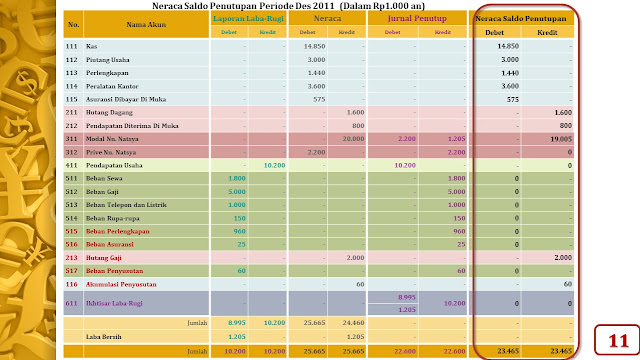Click account number '213'
640x360 pixels.
71,258
